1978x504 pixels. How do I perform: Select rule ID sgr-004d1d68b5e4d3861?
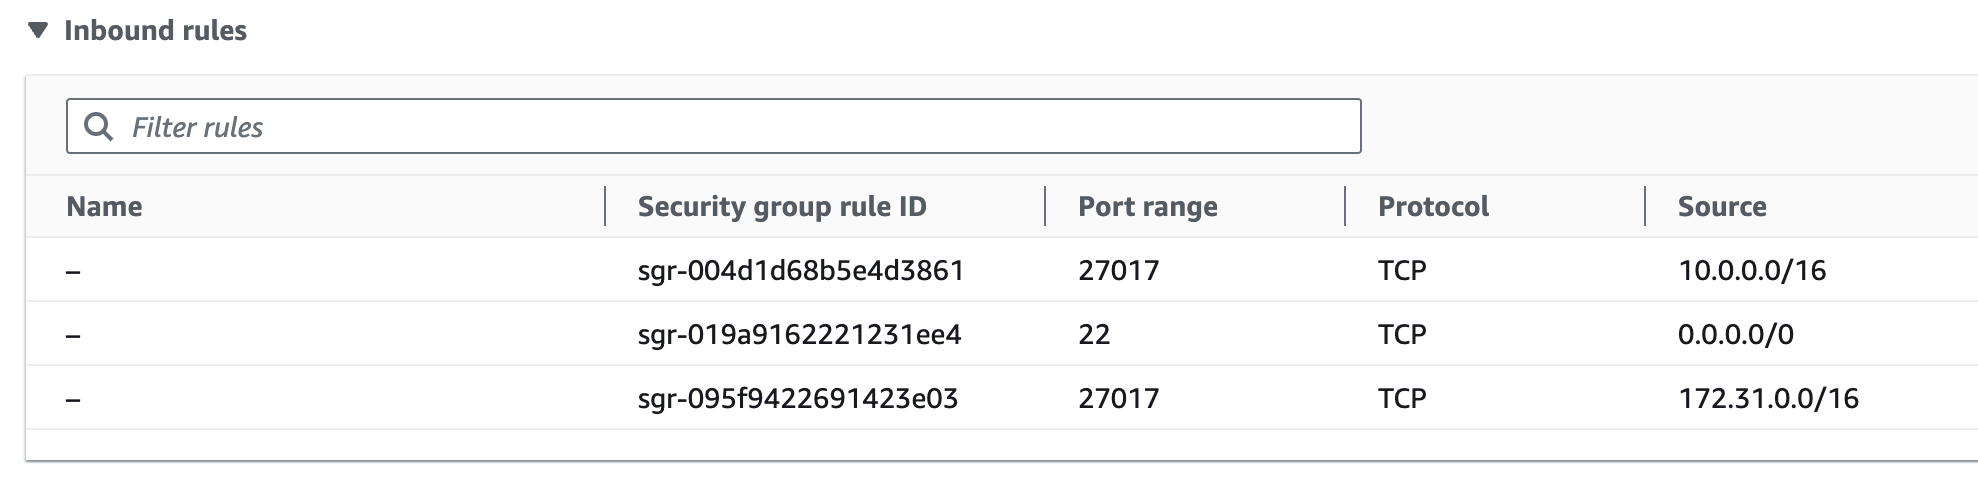[x=801, y=270]
